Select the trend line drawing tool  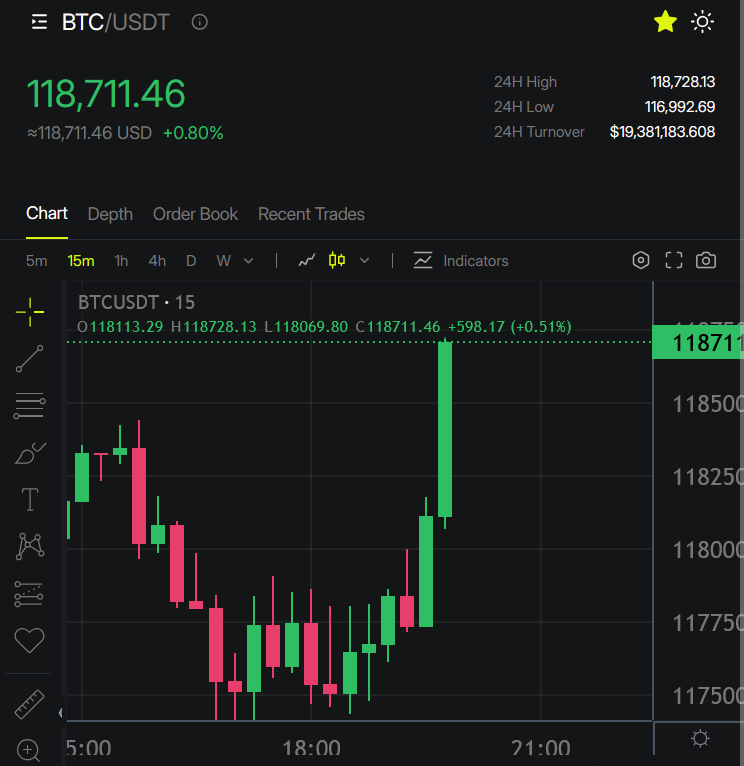coord(30,359)
